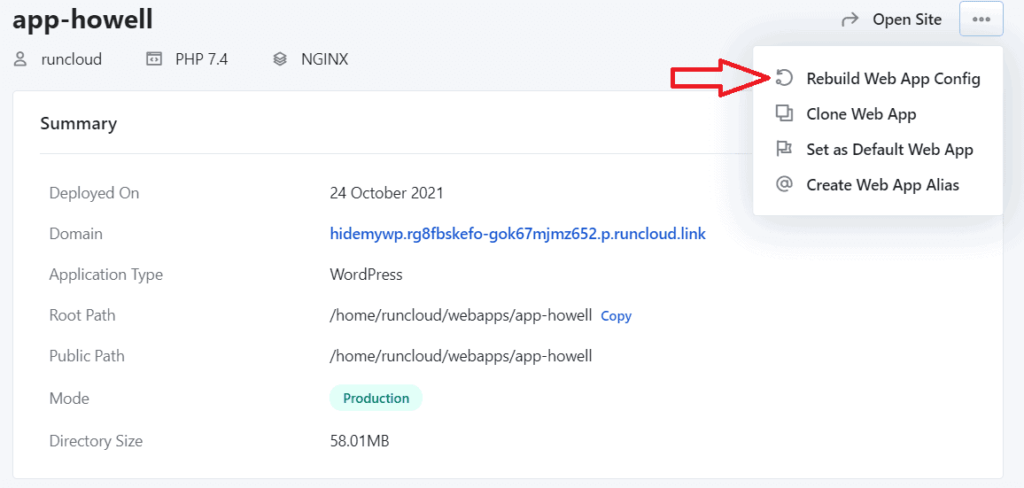Click the Rebuild Web App Config icon

pos(785,78)
